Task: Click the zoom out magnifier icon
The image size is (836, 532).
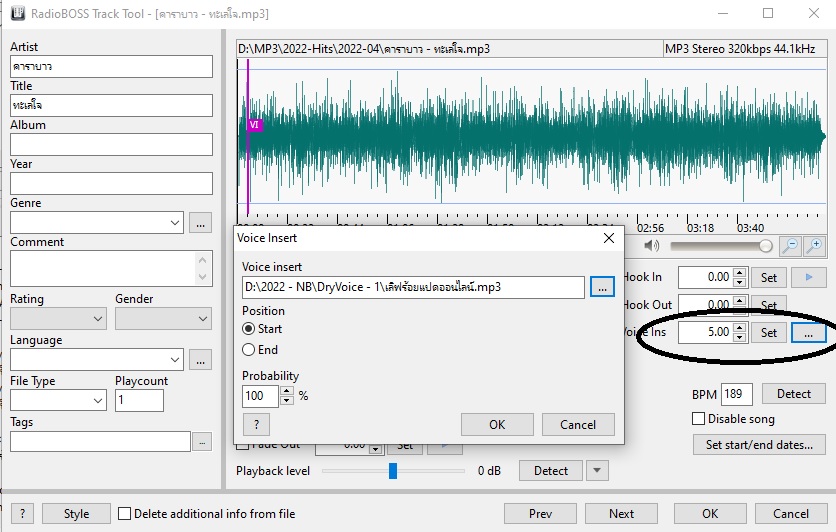Action: [x=789, y=246]
